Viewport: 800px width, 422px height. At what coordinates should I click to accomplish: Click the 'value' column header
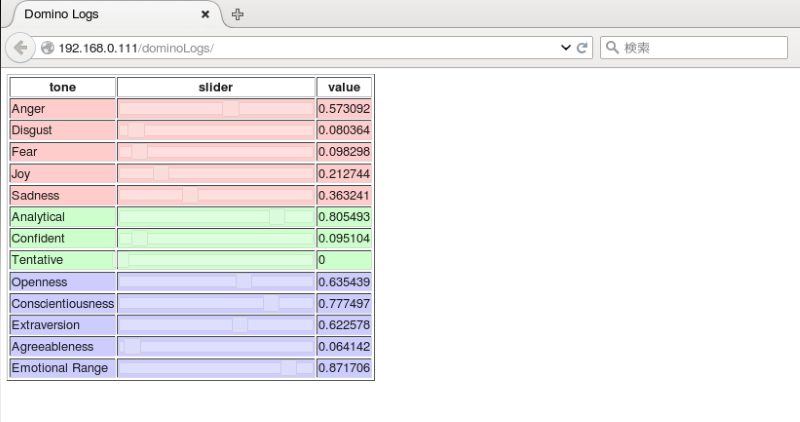click(x=344, y=87)
